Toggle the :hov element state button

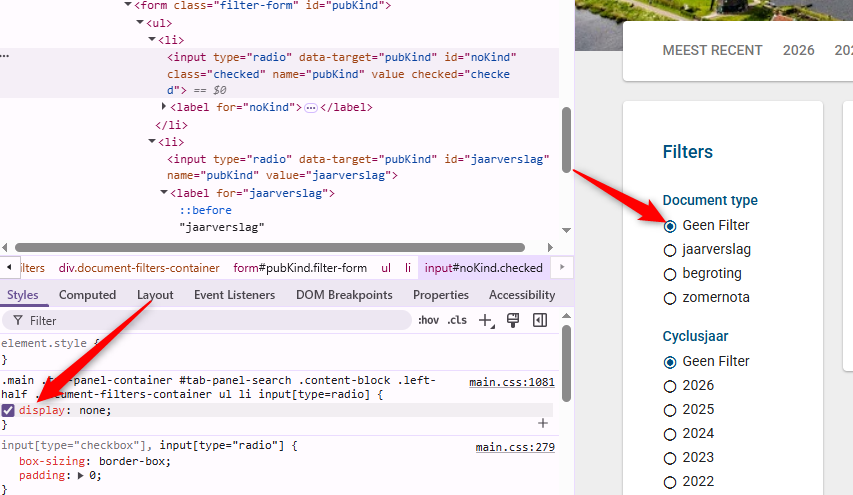(428, 320)
